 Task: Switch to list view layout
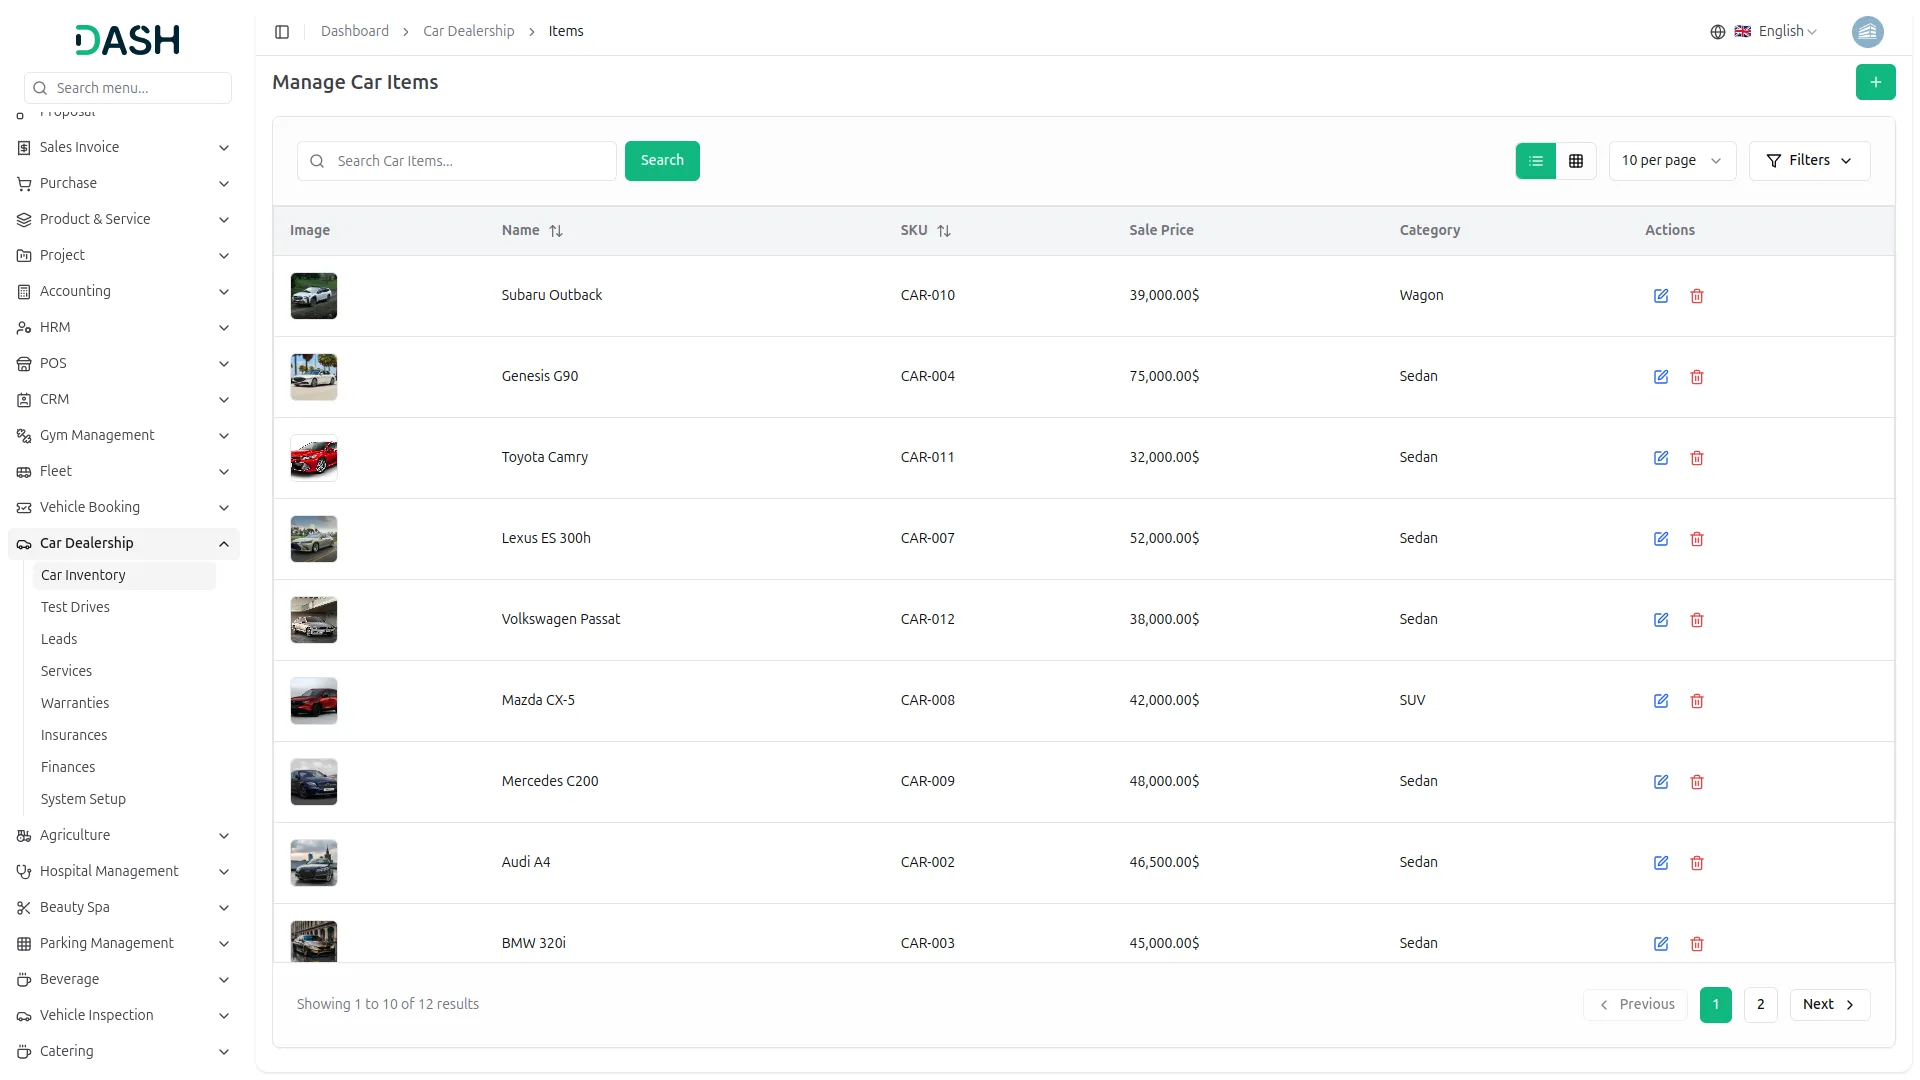tap(1536, 161)
